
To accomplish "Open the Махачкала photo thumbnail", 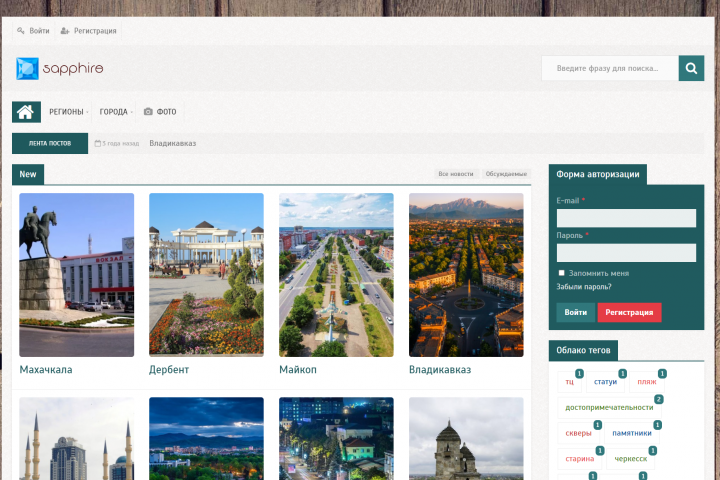I will point(77,275).
